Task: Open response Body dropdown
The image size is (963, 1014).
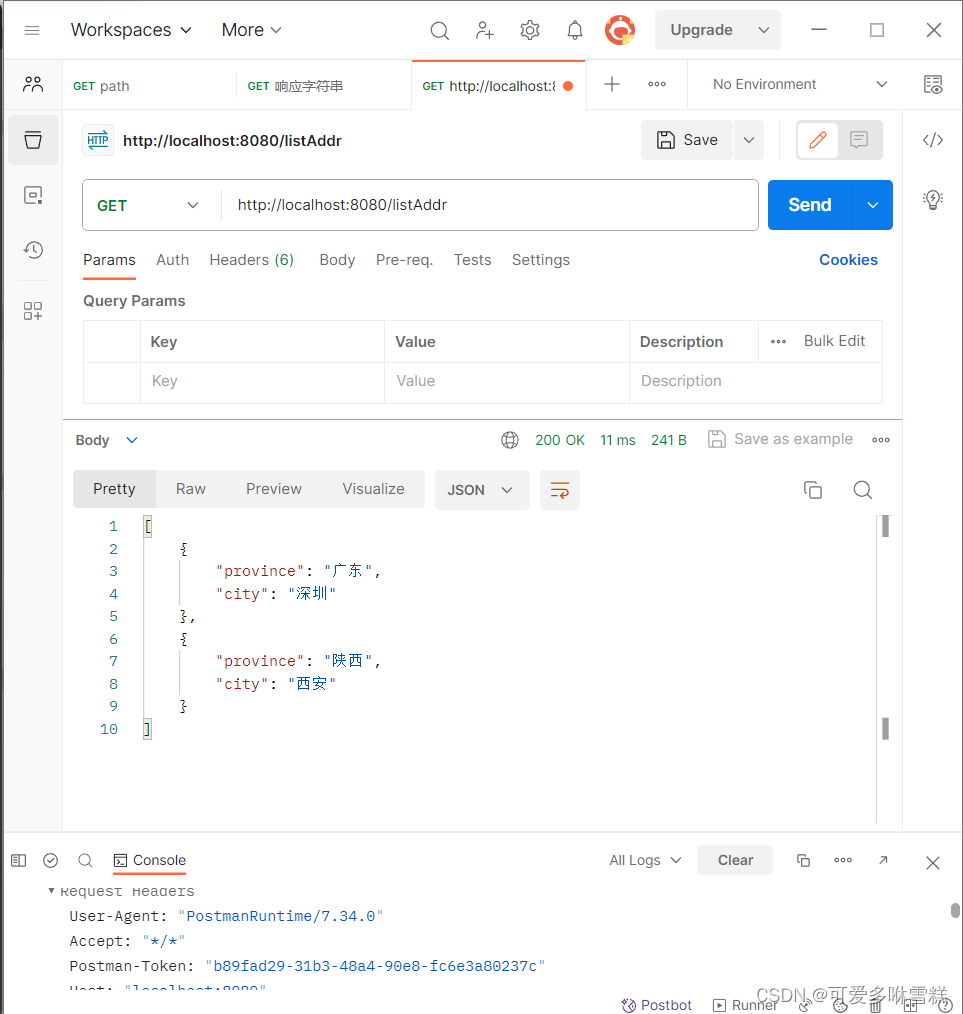Action: coord(107,440)
